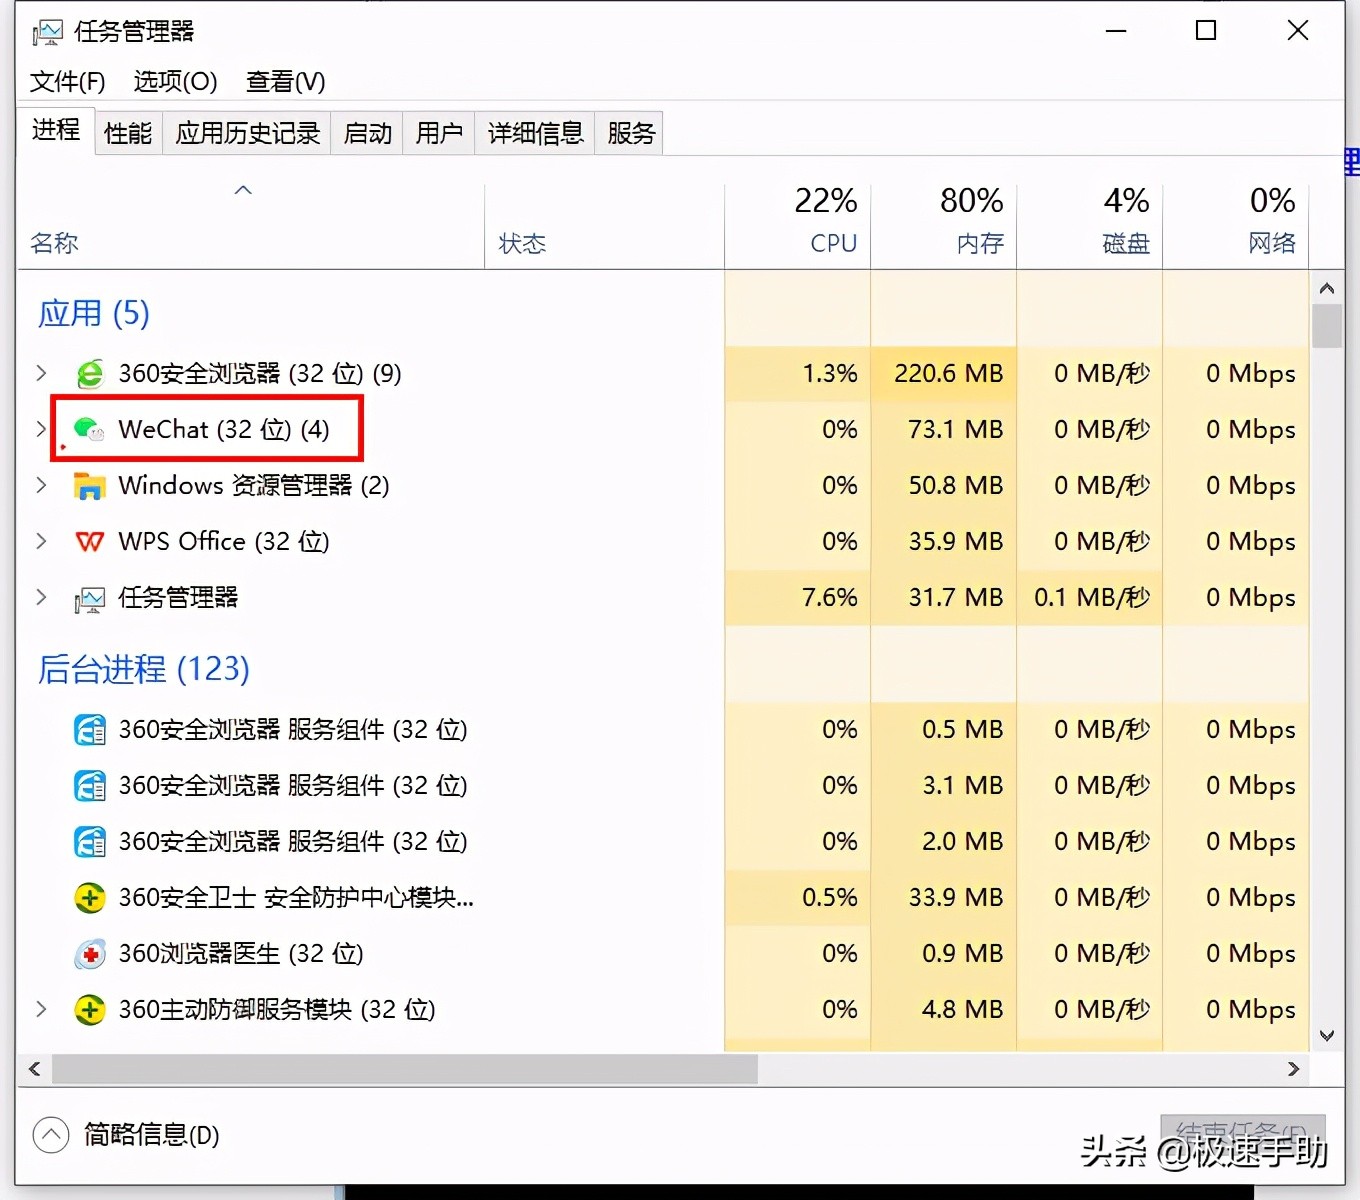Click the 360安全浏览器 (32 位) (9) app icon

point(90,374)
